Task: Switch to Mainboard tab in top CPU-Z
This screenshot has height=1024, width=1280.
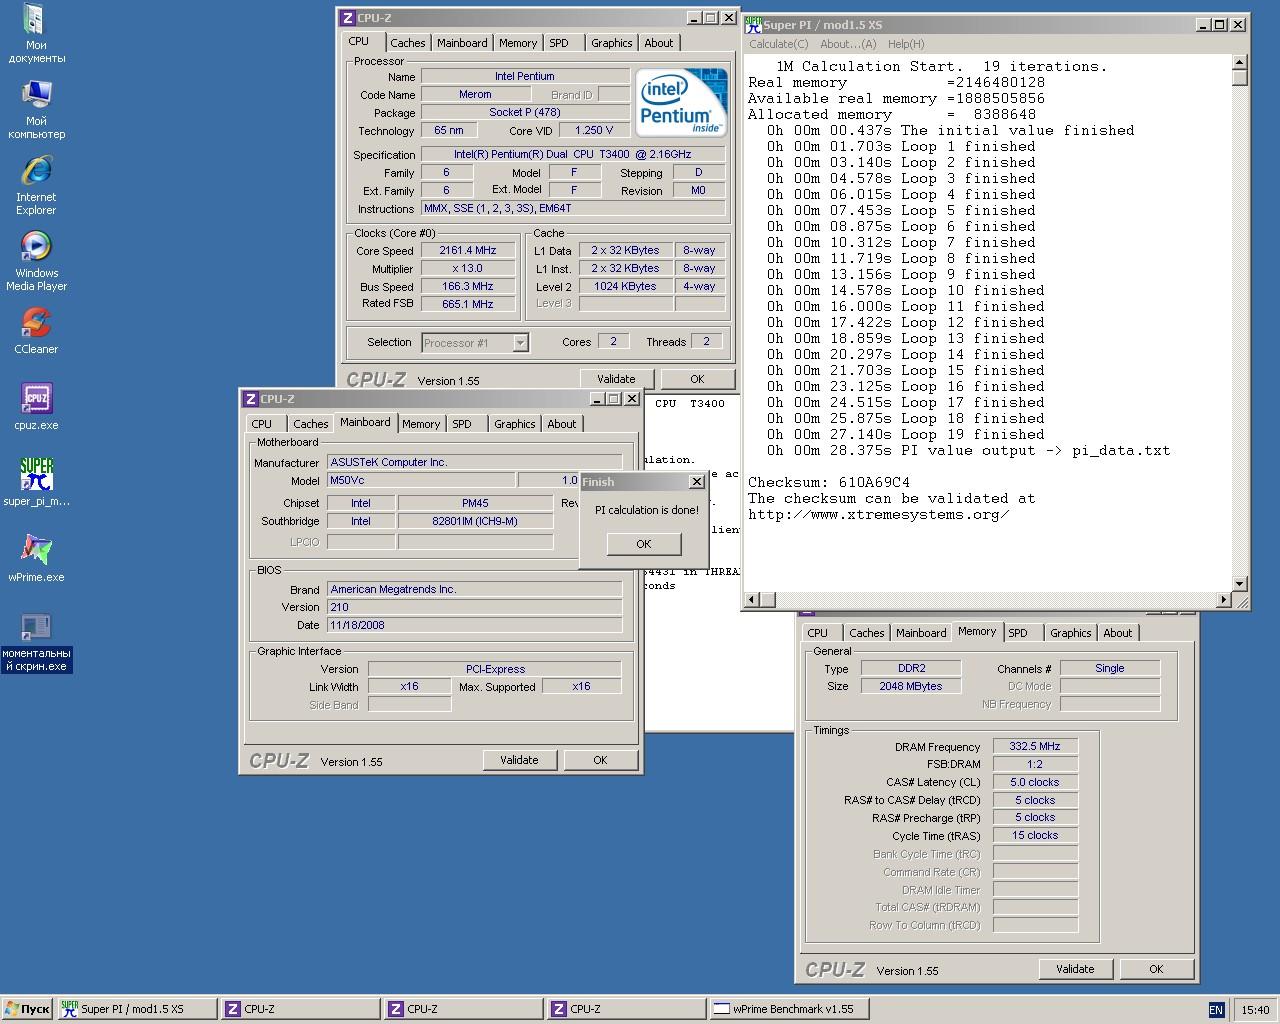Action: point(462,43)
